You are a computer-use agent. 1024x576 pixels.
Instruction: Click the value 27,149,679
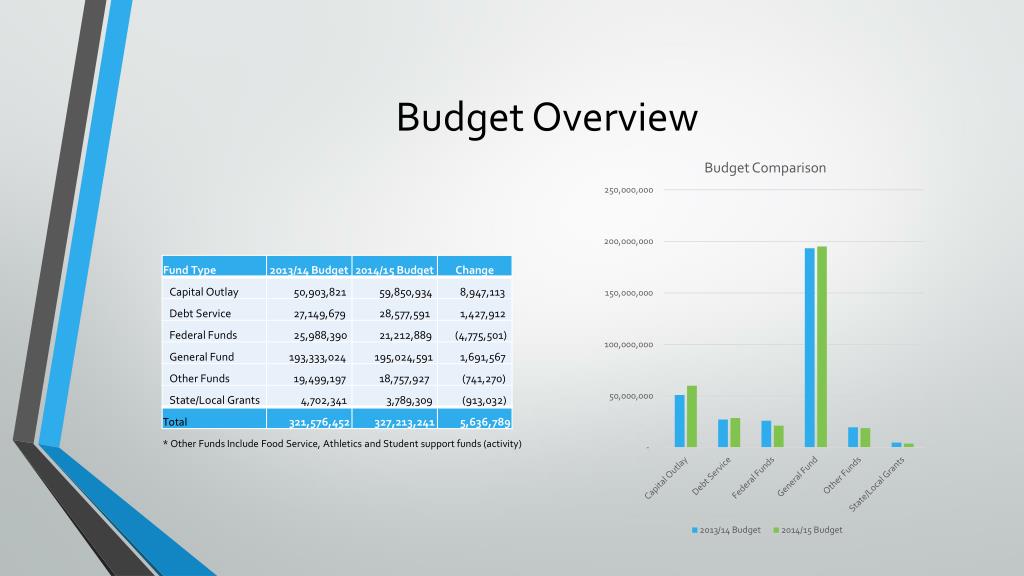click(x=319, y=314)
